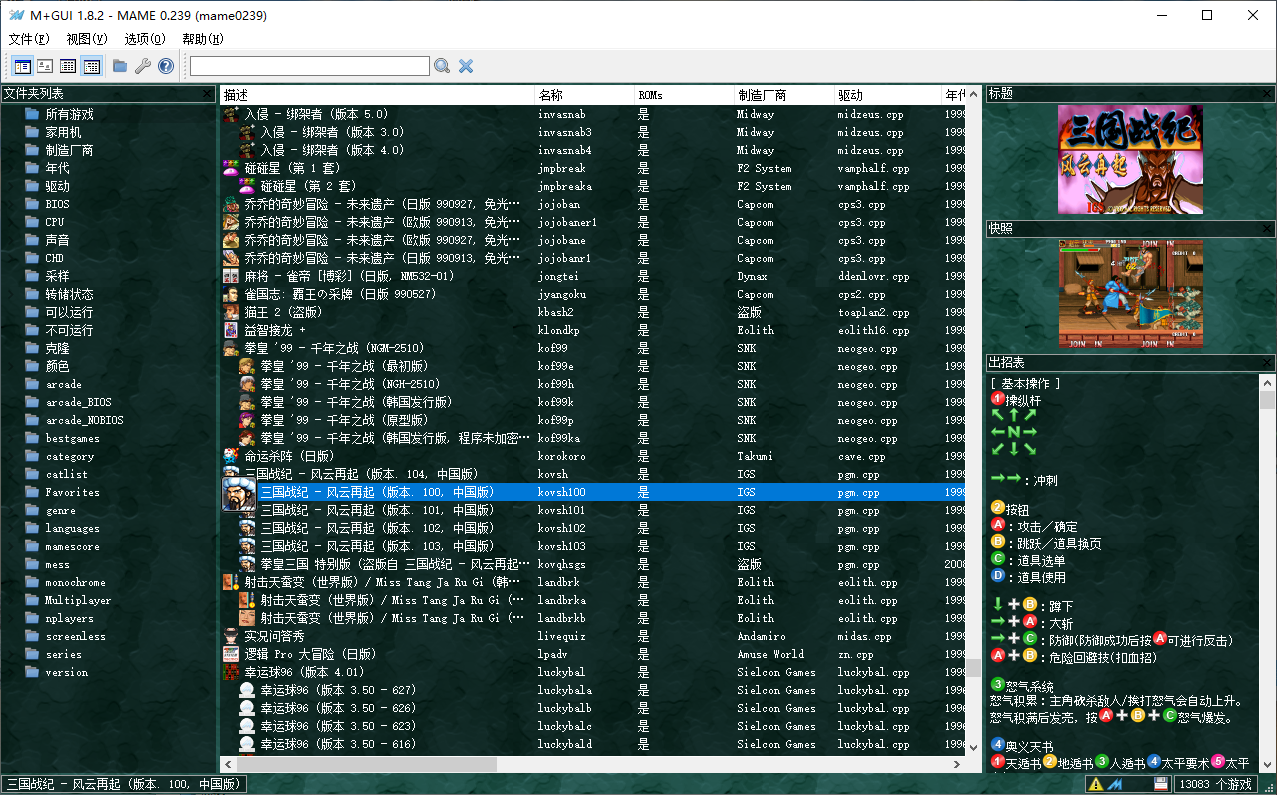1277x795 pixels.
Task: Open settings with the wrench icon
Action: click(143, 66)
